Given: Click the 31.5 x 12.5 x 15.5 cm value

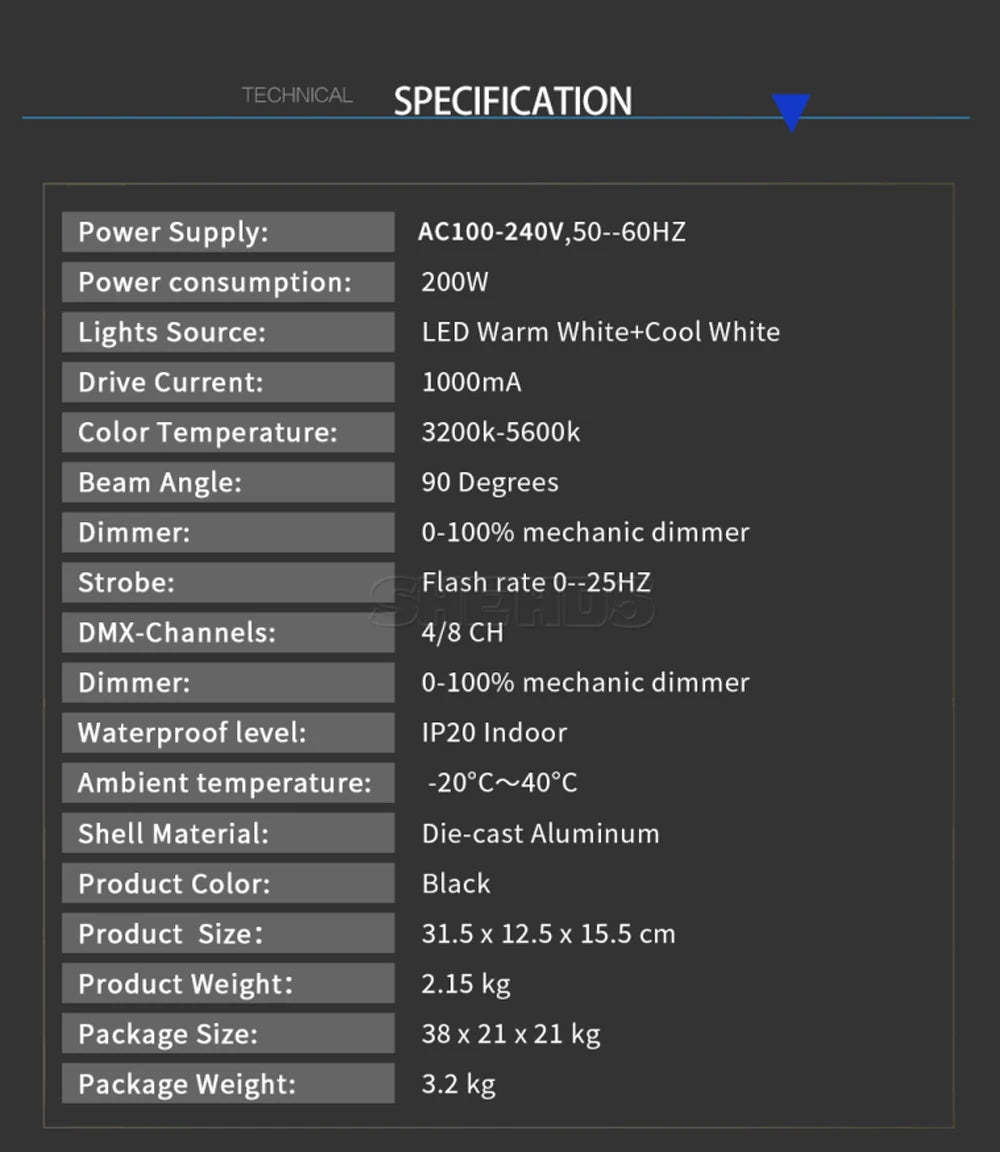Looking at the screenshot, I should [x=548, y=934].
